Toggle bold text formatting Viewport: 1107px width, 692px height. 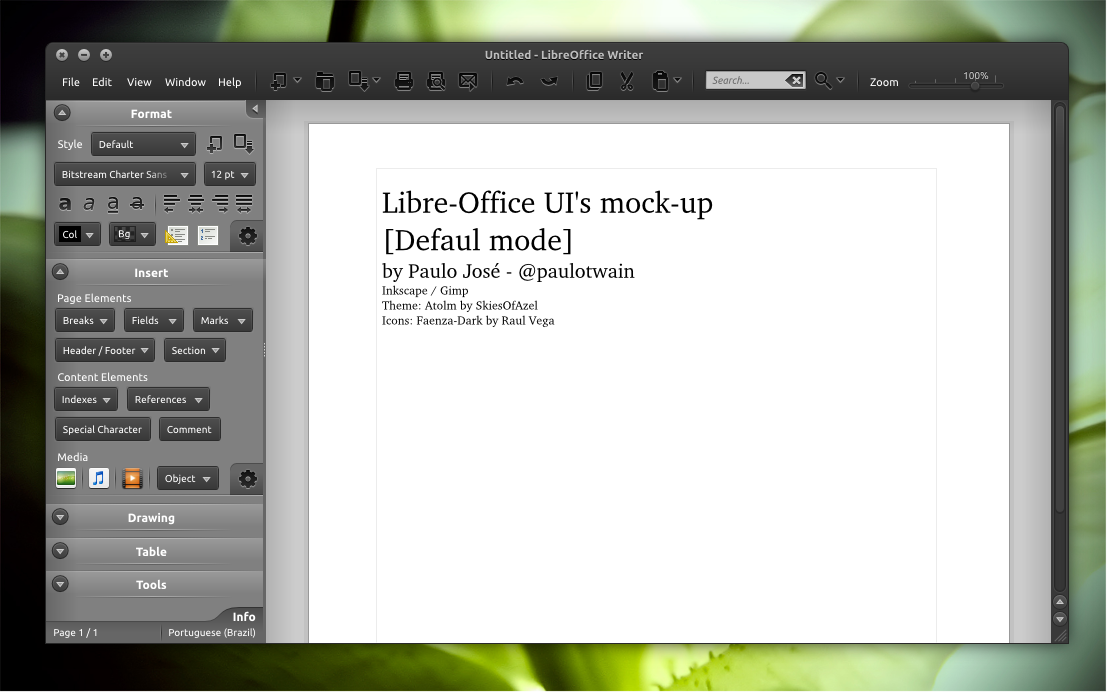point(64,204)
